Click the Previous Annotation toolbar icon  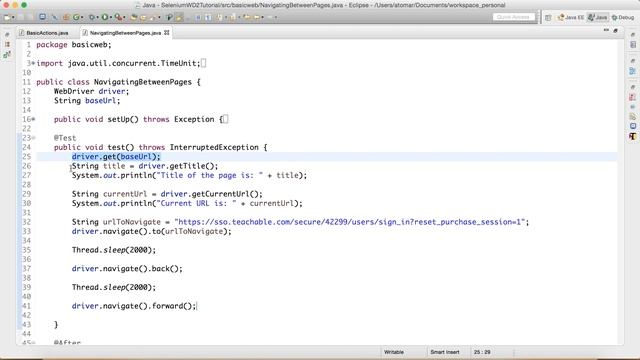232,17
